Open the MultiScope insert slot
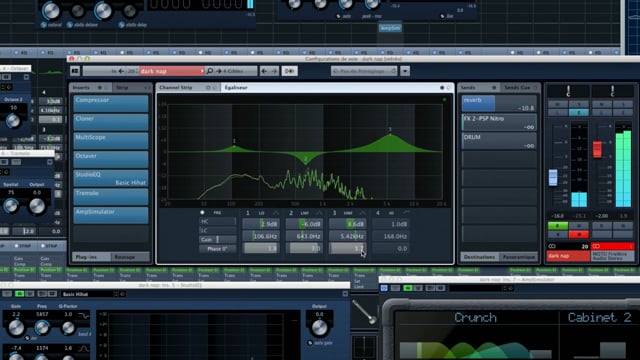Image resolution: width=640 pixels, height=360 pixels. (111, 140)
